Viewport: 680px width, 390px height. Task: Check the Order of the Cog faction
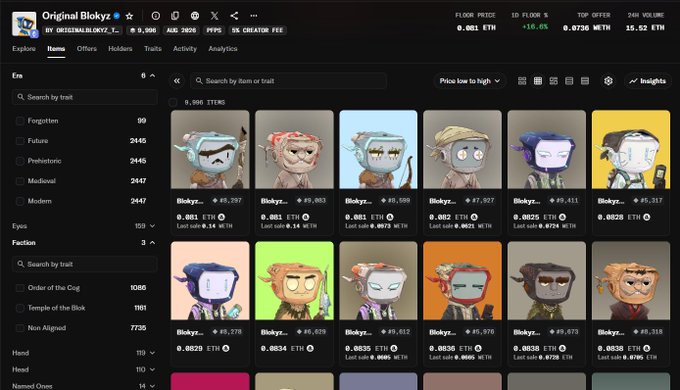[20, 288]
